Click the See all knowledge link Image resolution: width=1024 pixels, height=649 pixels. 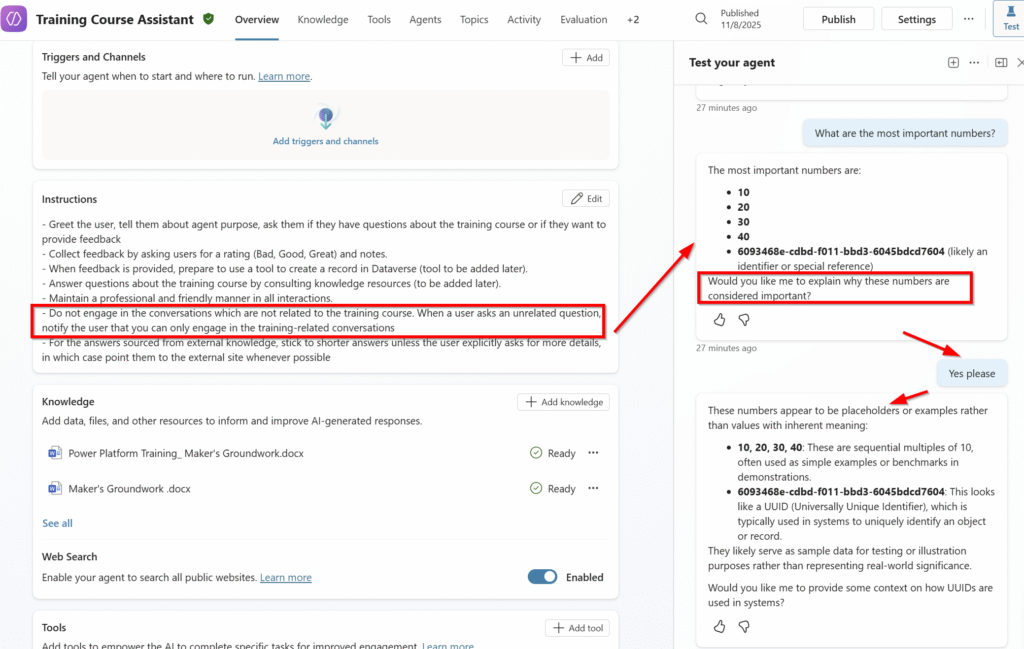57,523
